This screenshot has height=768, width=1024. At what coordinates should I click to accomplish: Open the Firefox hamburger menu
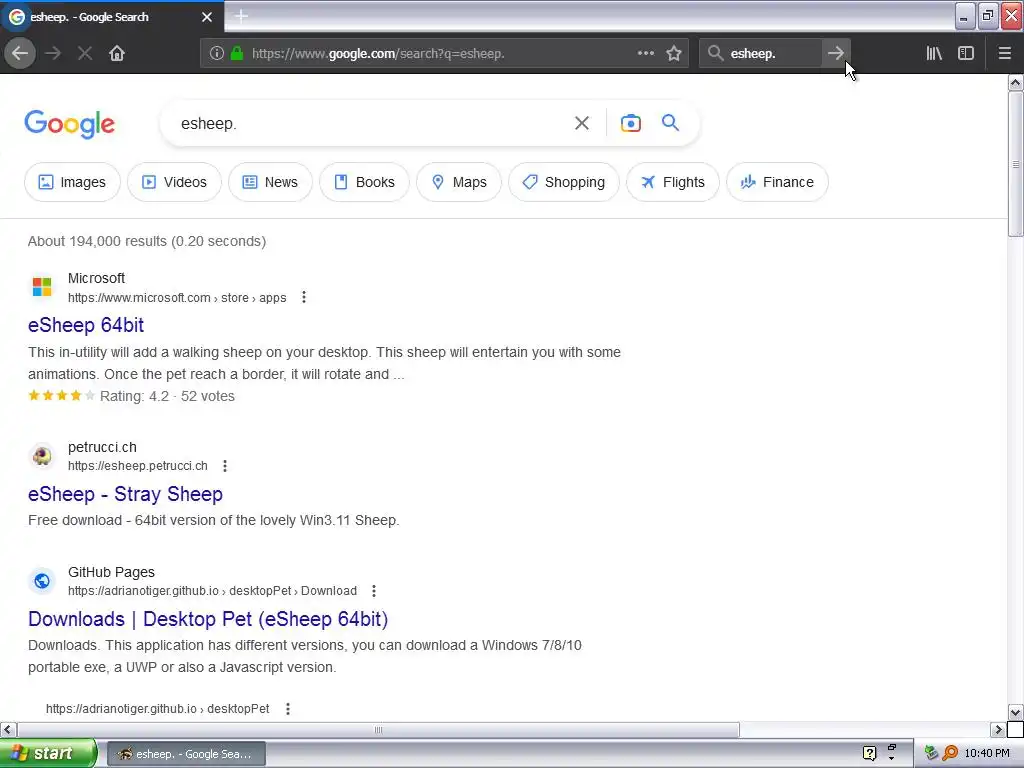click(x=1004, y=54)
